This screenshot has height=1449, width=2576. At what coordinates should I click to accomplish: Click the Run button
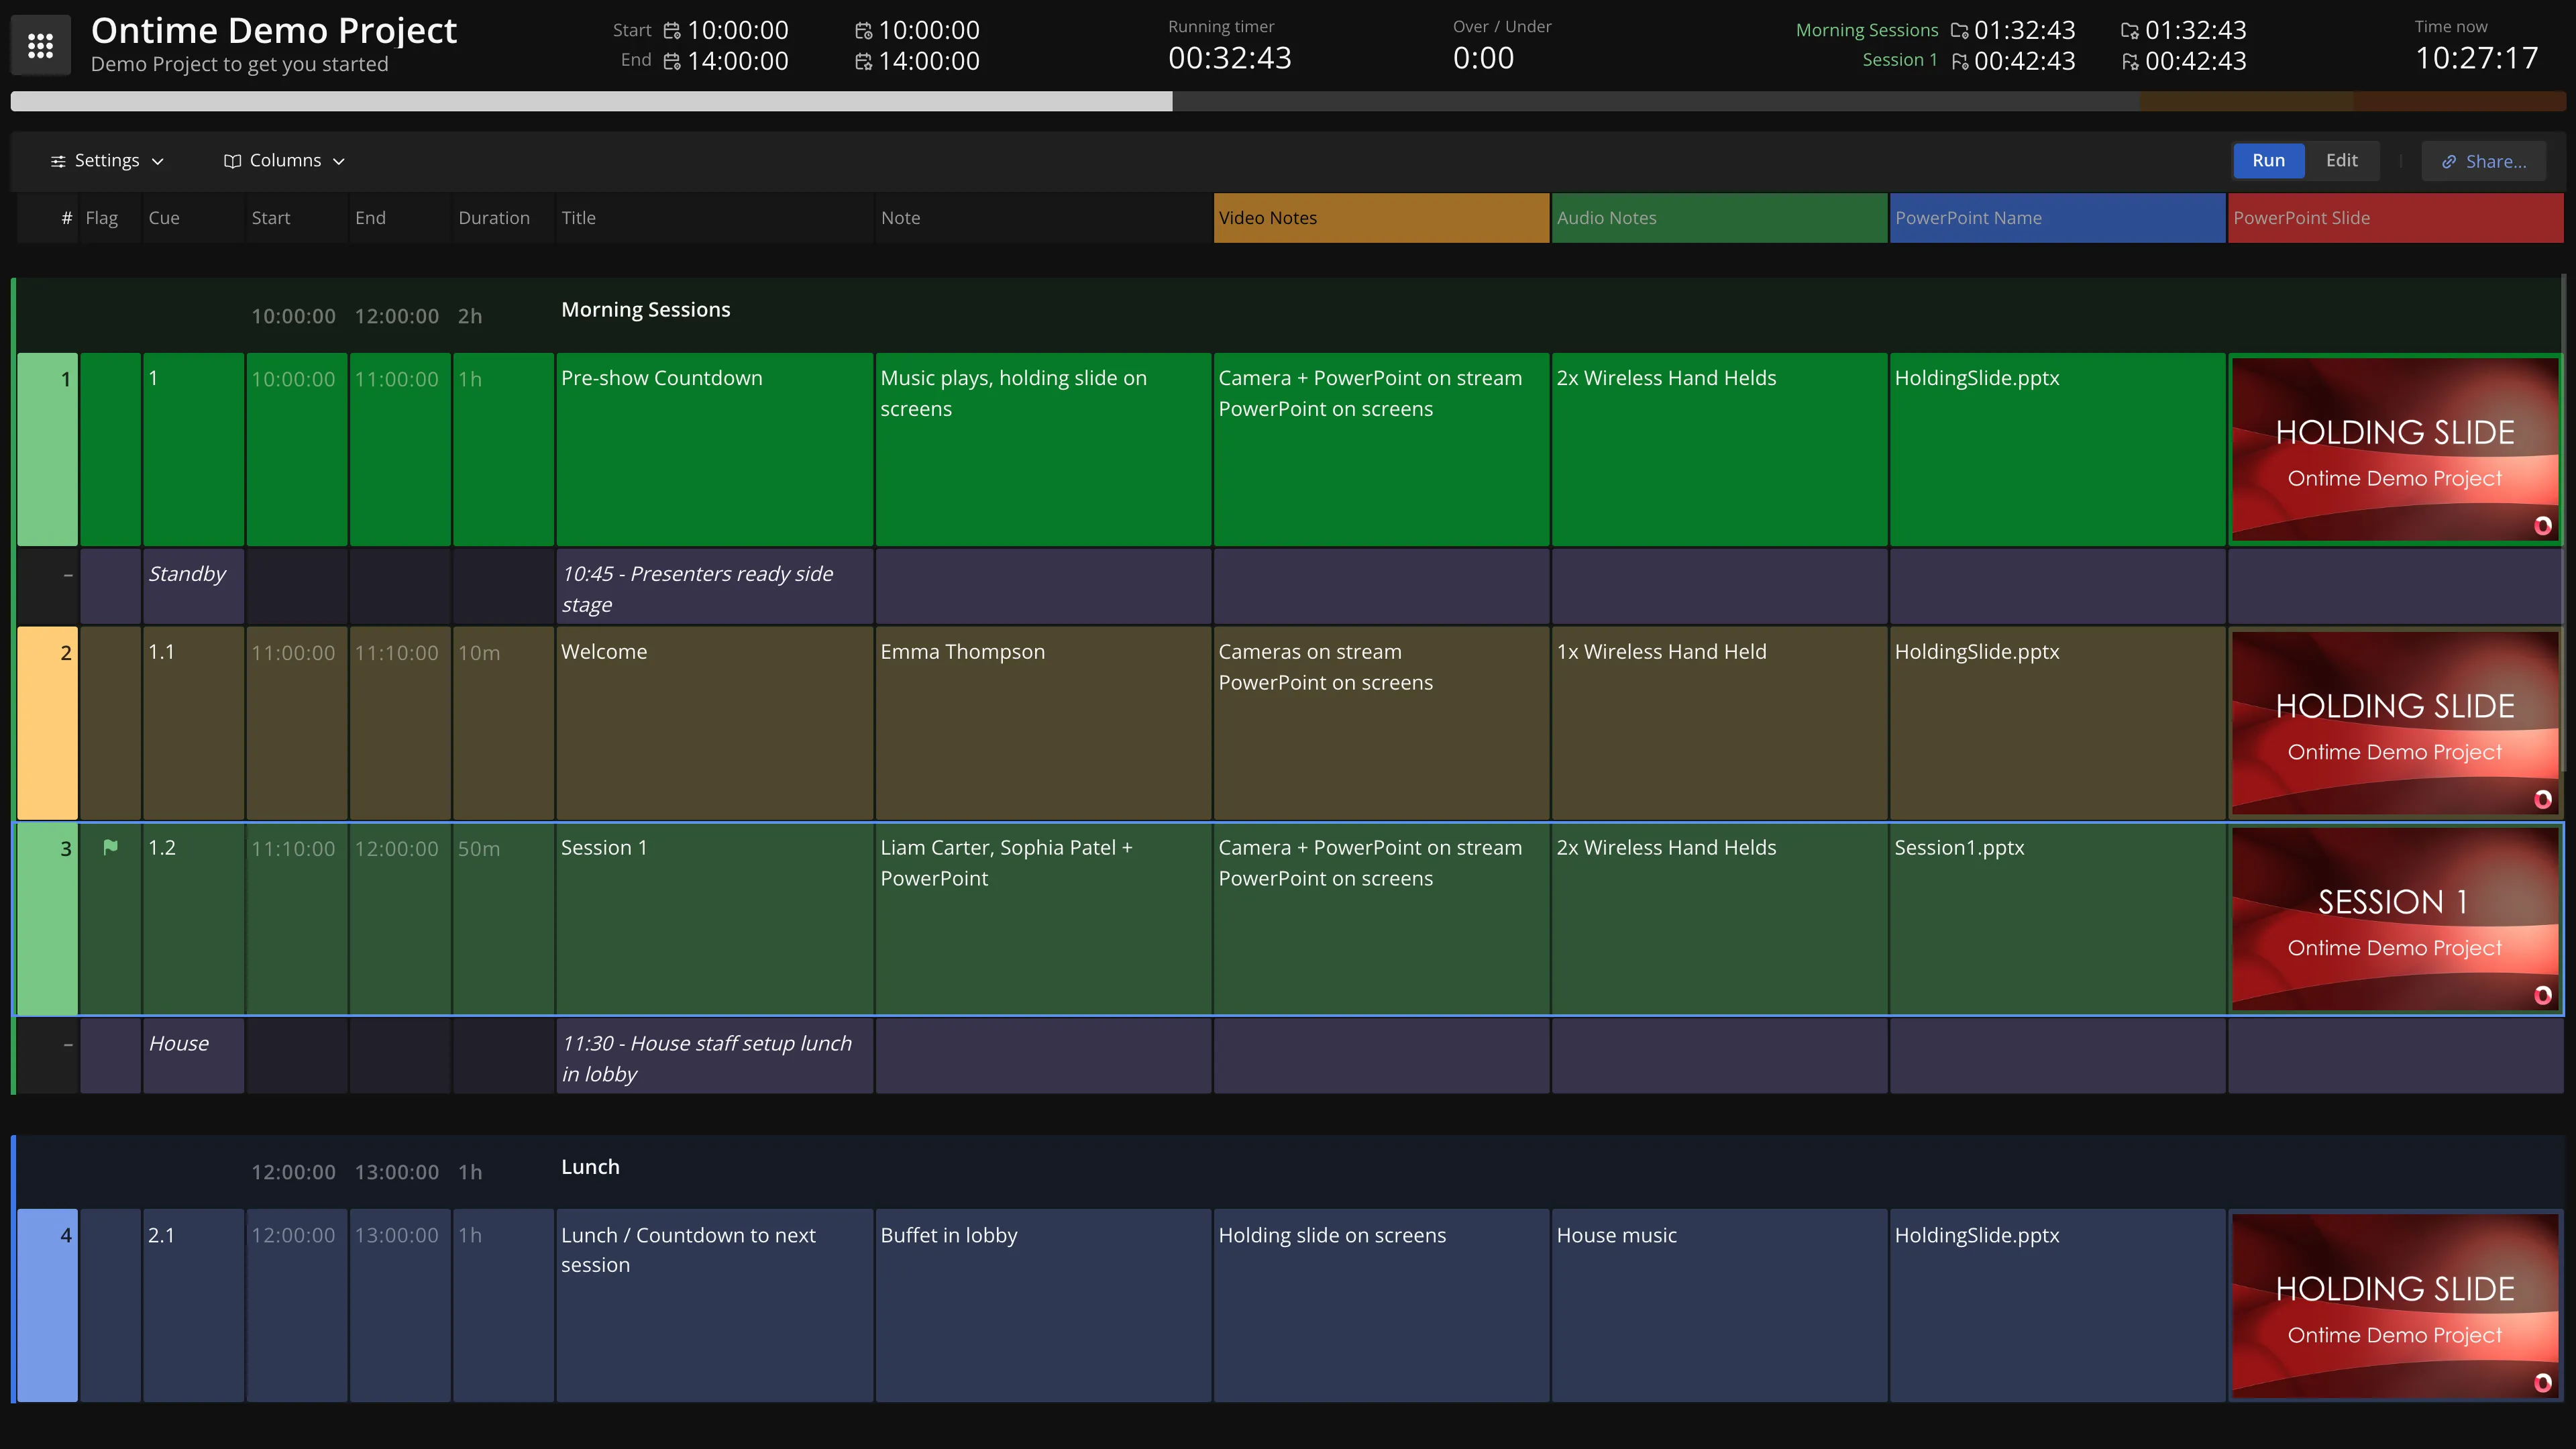[2268, 160]
